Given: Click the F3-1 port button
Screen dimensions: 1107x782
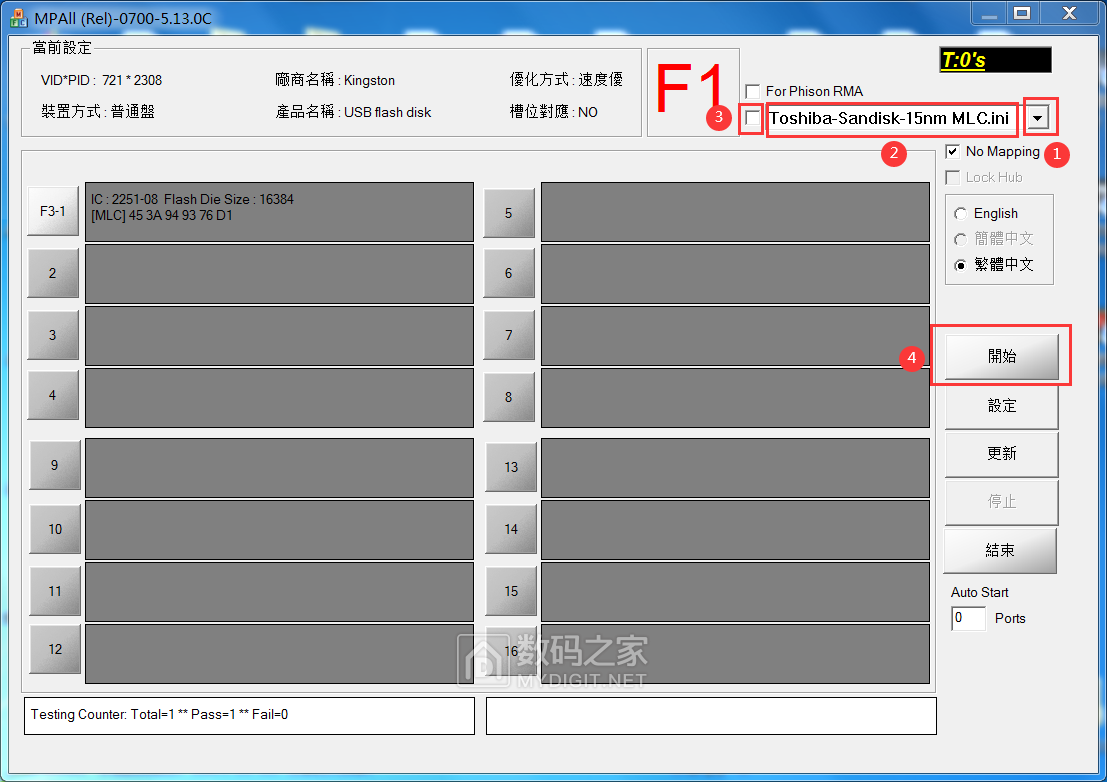Looking at the screenshot, I should tap(53, 211).
